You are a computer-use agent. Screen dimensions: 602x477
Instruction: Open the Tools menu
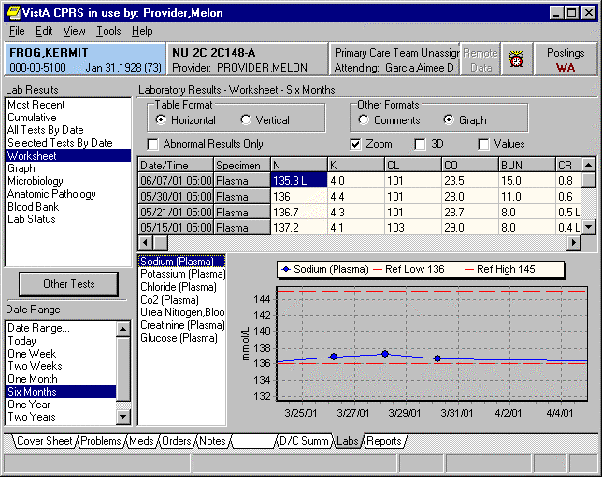108,31
